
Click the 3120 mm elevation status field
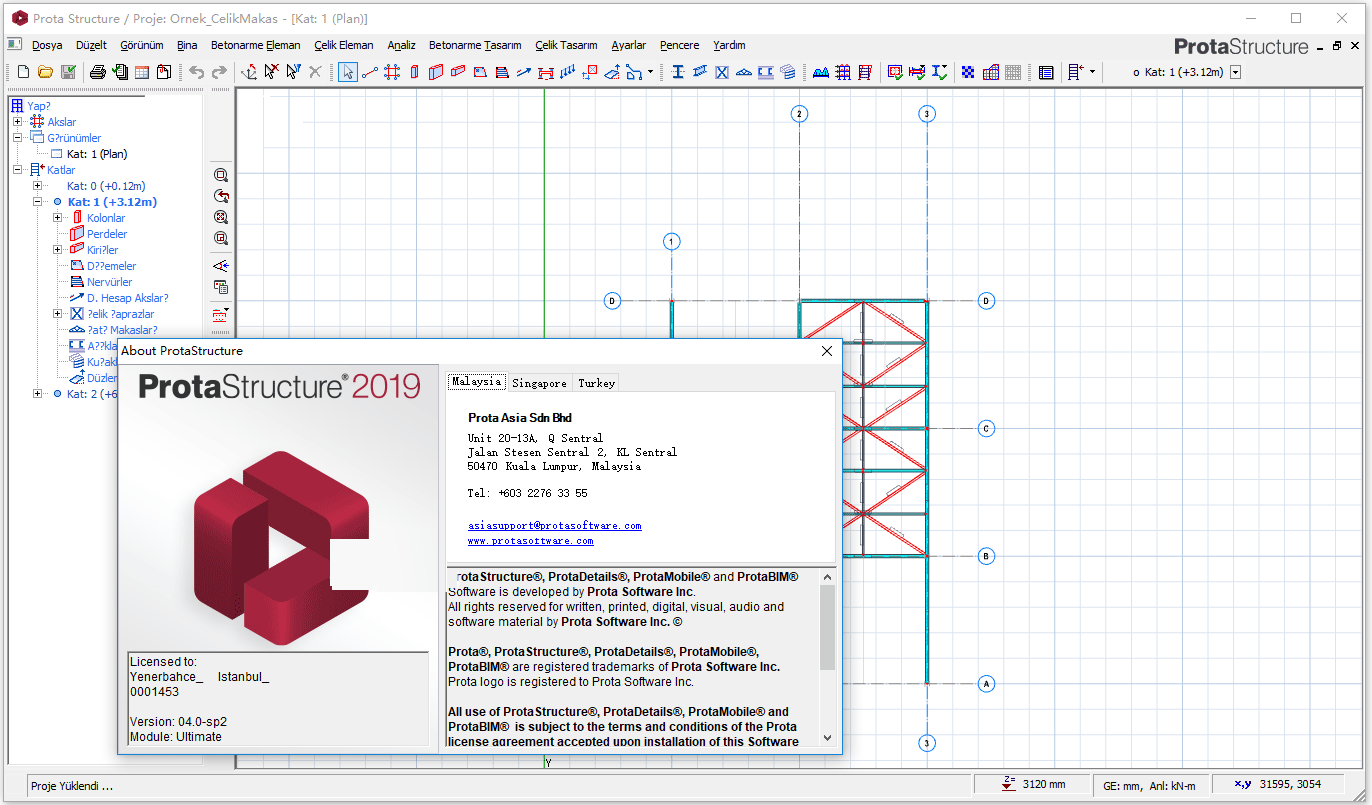tap(1032, 785)
